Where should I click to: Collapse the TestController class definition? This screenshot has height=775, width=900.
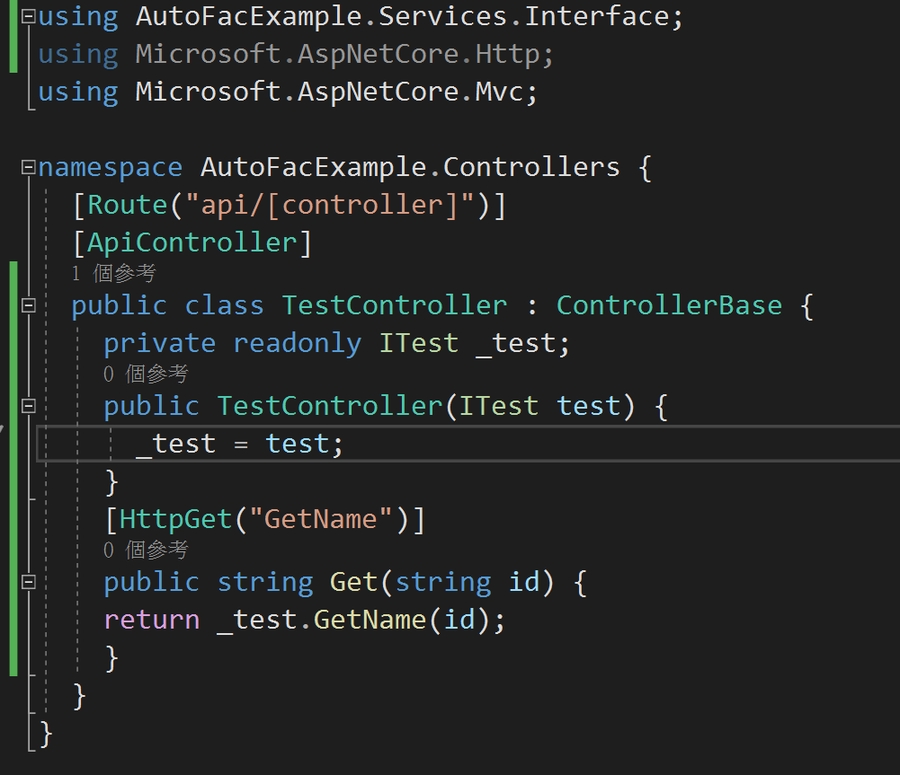(28, 305)
